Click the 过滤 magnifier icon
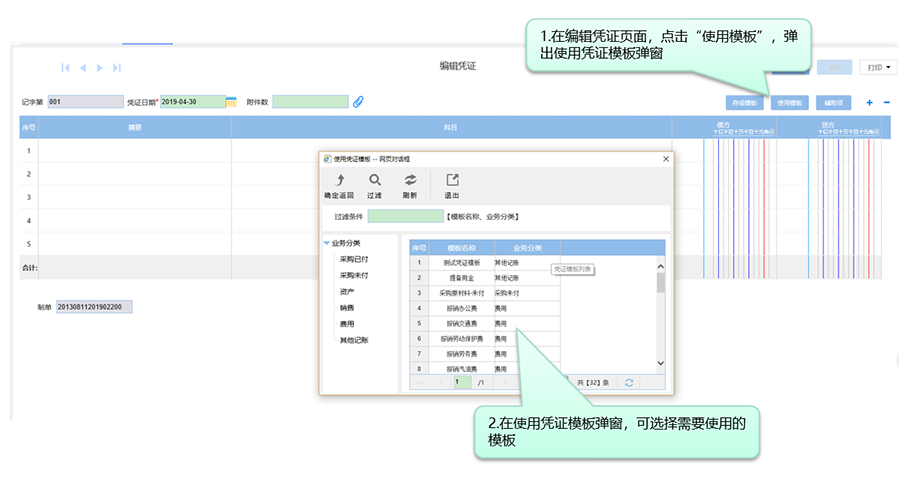This screenshot has width=900, height=479. 375,180
